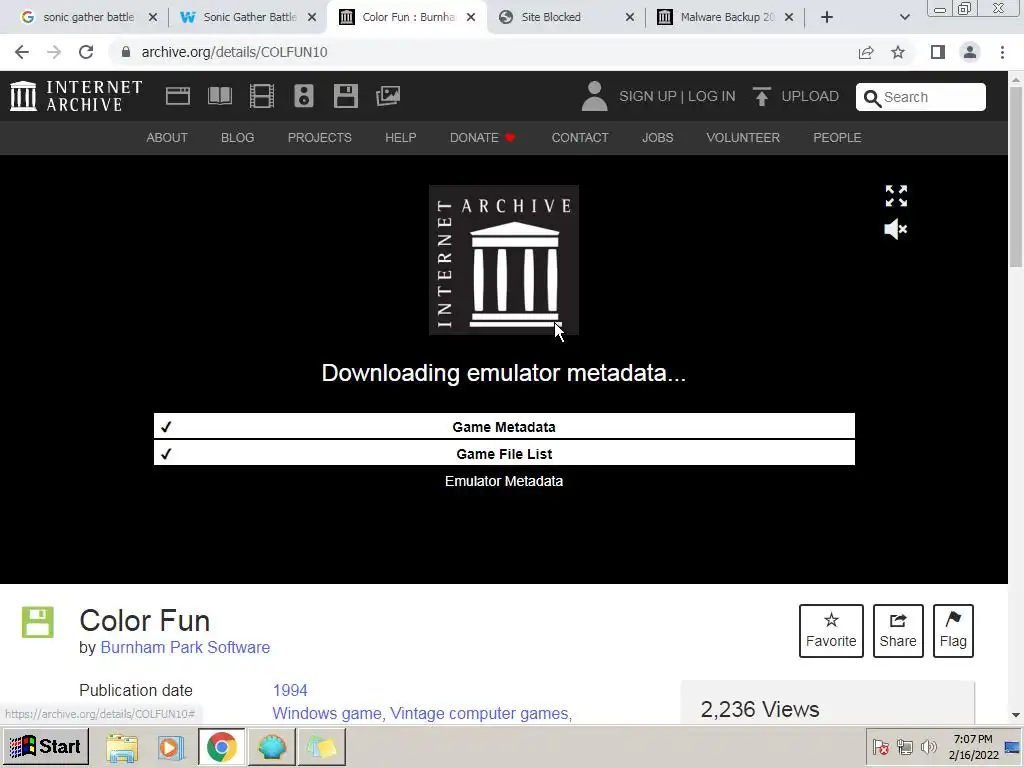
Task: Click the address bar URL
Action: (x=234, y=52)
